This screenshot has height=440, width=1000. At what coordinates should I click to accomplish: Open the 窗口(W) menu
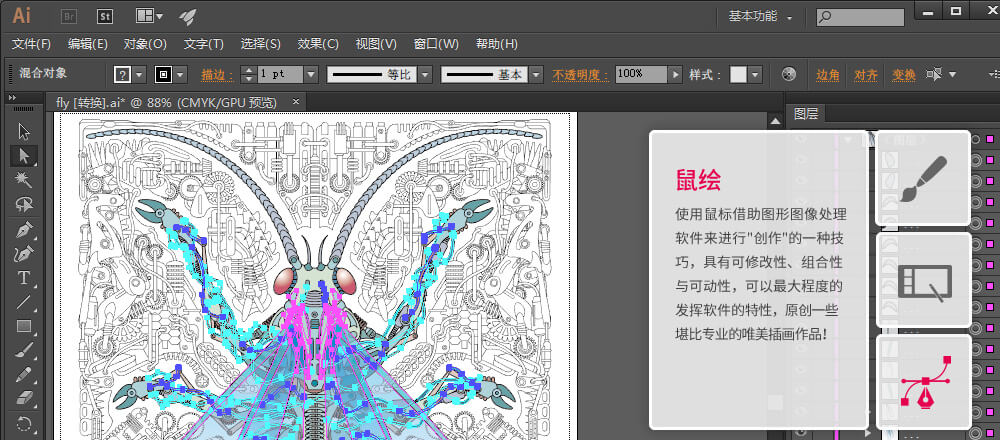click(435, 44)
